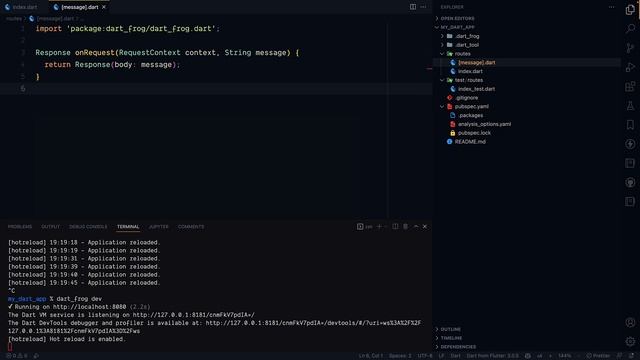Viewport: 640px width, 360px height.
Task: Split the editor with the split icon
Action: [413, 7]
